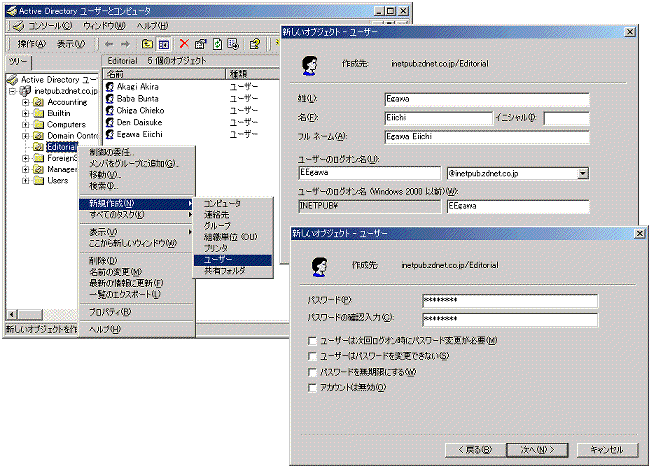Expand the Accounting tree node

[25, 101]
